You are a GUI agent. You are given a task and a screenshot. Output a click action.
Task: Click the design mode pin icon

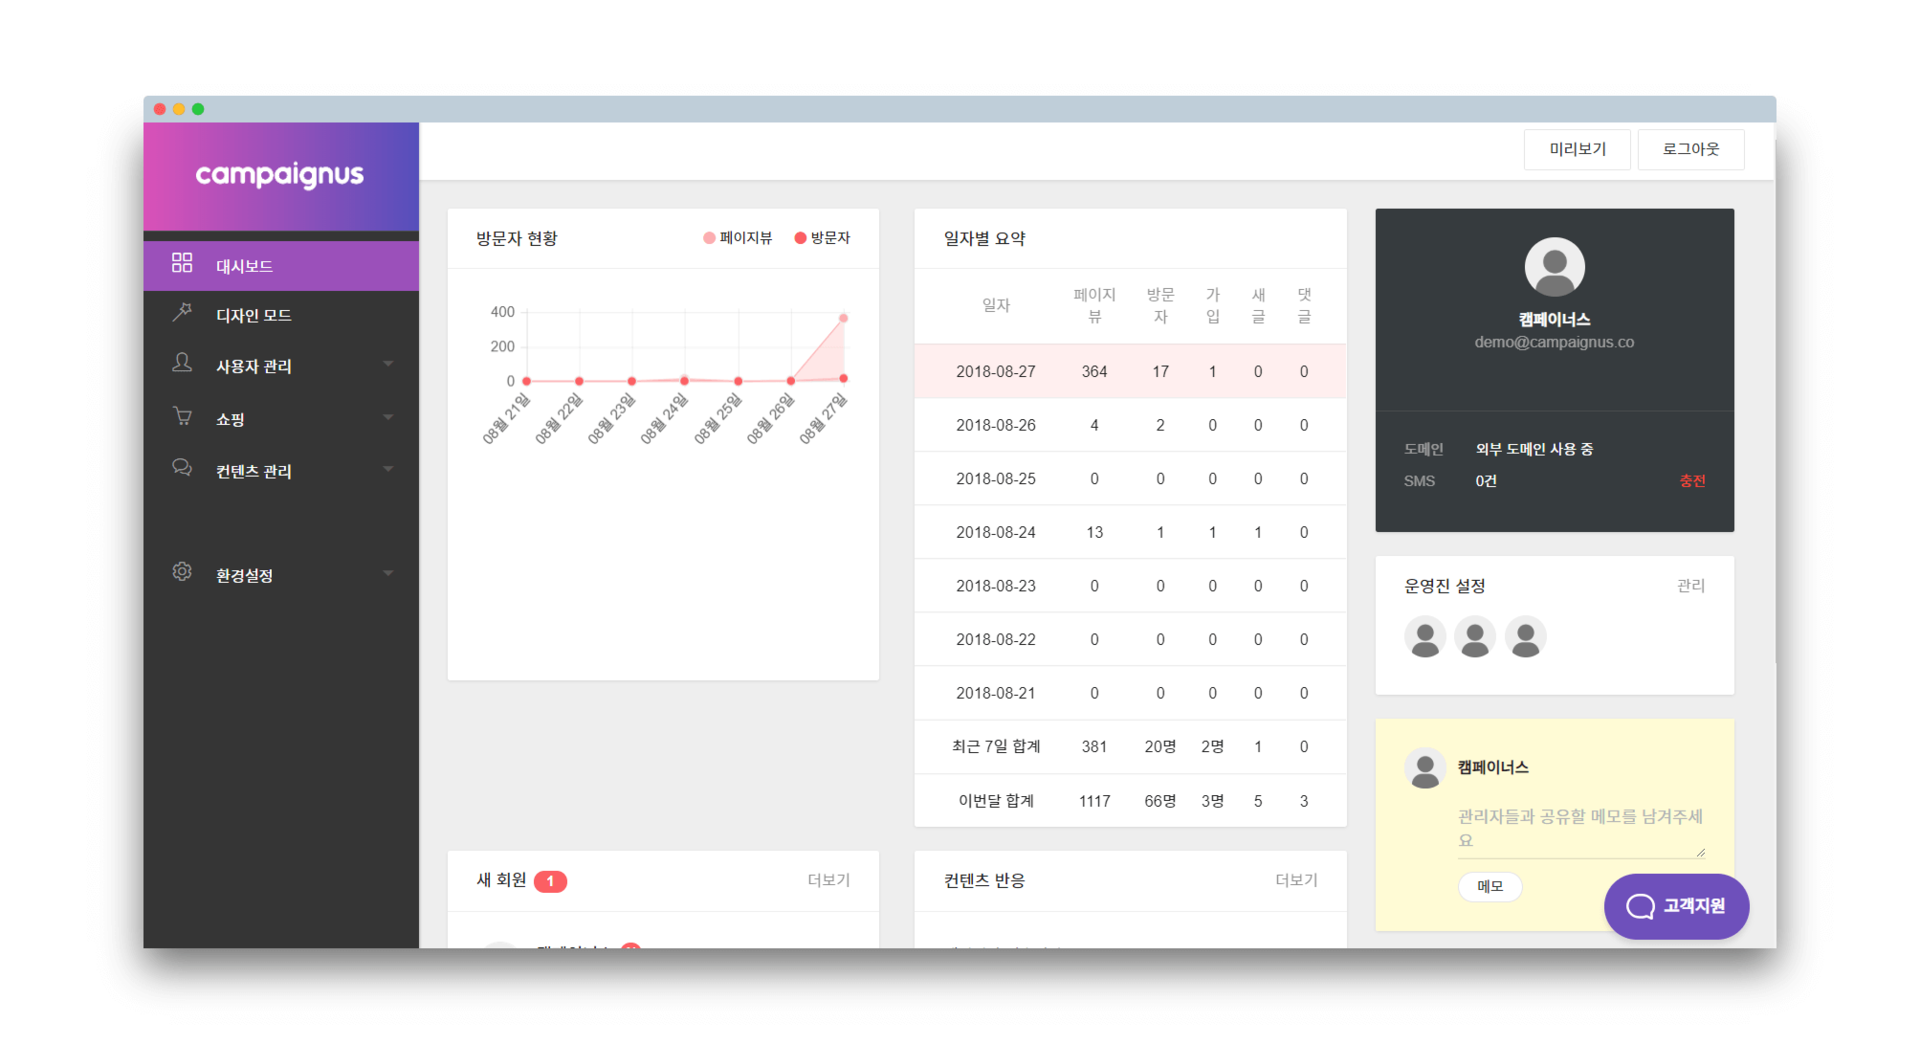click(182, 312)
